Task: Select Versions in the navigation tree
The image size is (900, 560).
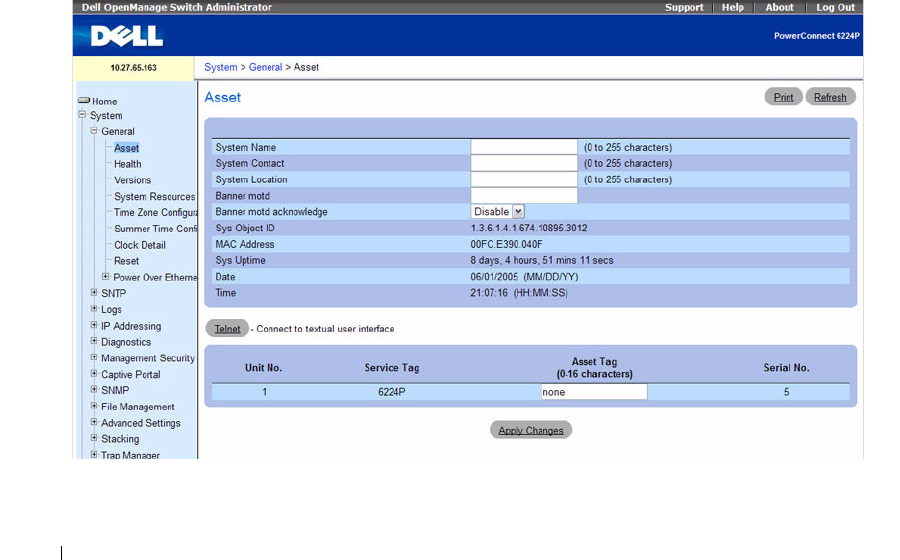Action: (x=132, y=180)
